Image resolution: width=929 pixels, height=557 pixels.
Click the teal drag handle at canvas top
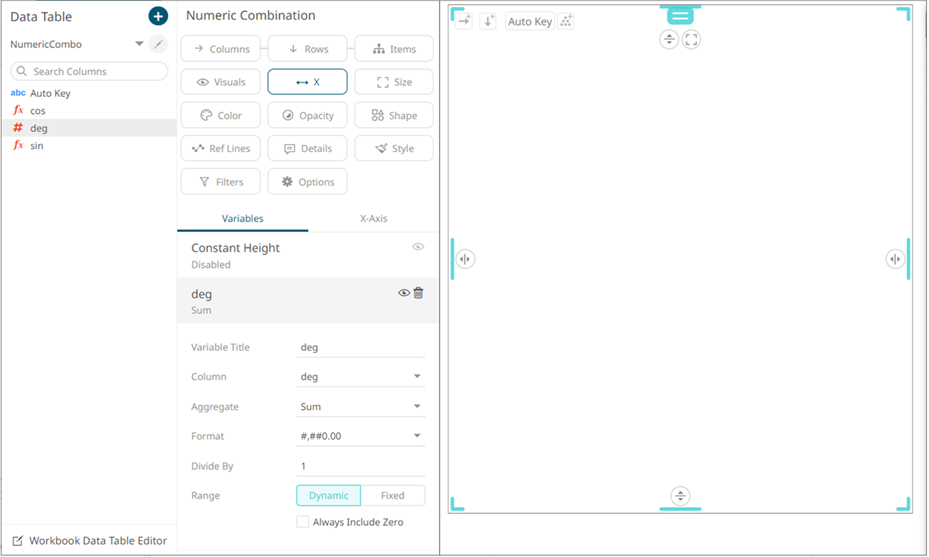pos(680,16)
